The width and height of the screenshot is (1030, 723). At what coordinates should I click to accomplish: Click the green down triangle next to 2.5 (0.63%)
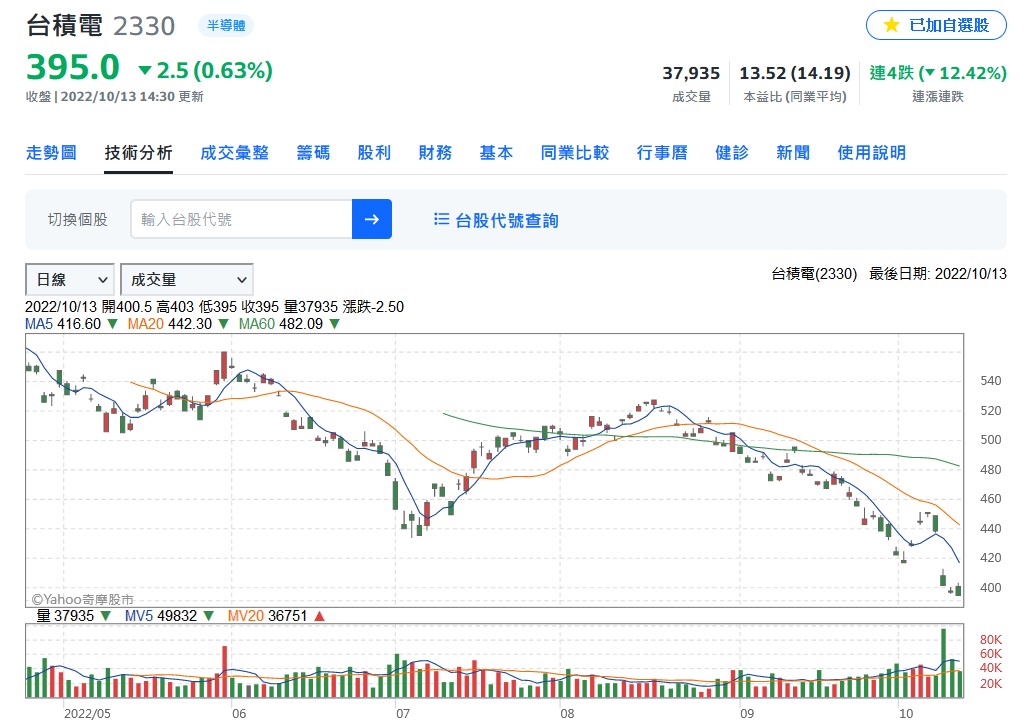pos(145,70)
